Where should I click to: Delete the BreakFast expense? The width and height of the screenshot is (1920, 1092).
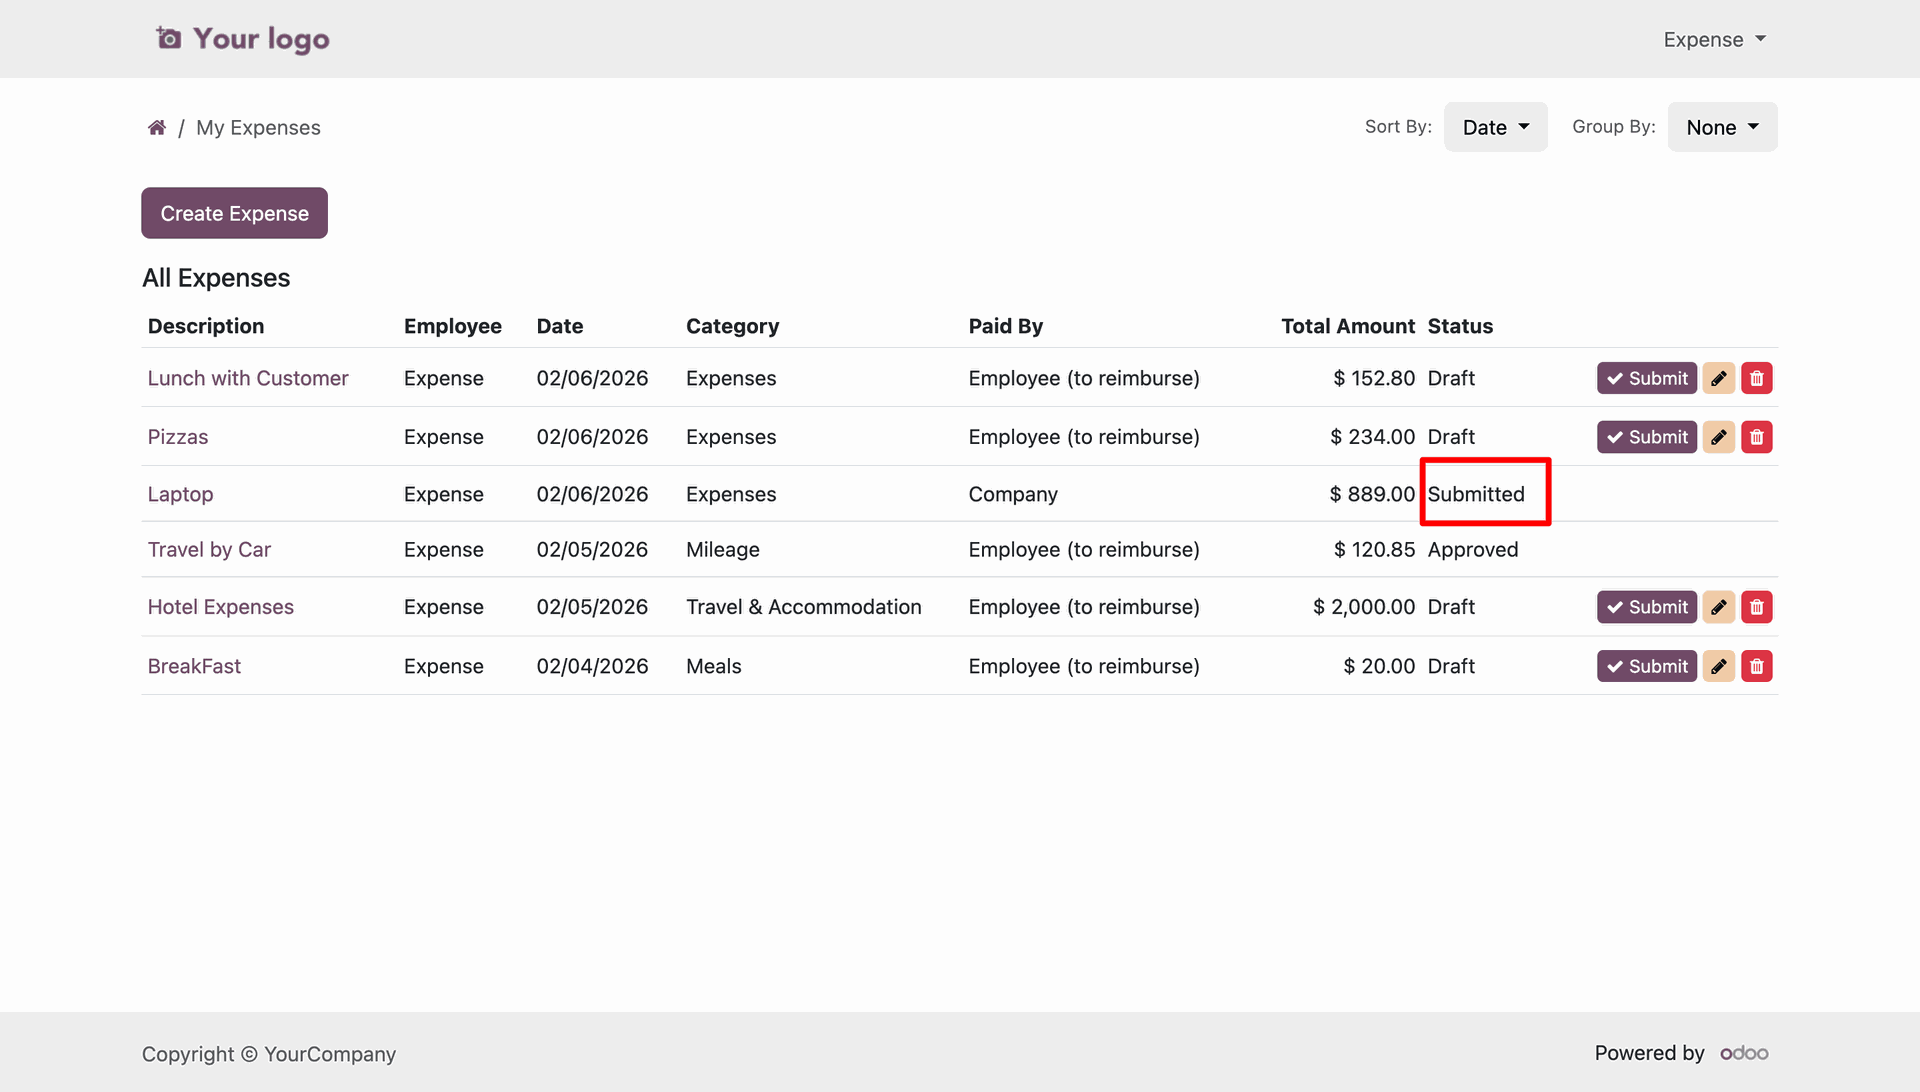click(x=1756, y=666)
